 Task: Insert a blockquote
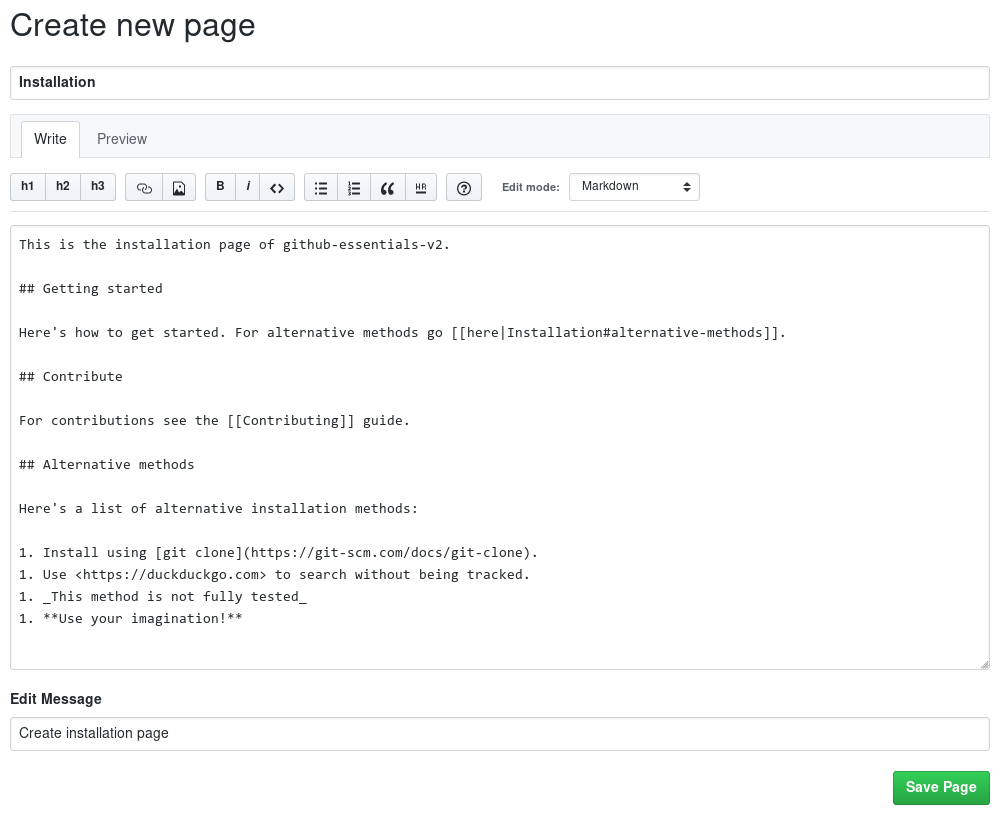pos(388,188)
